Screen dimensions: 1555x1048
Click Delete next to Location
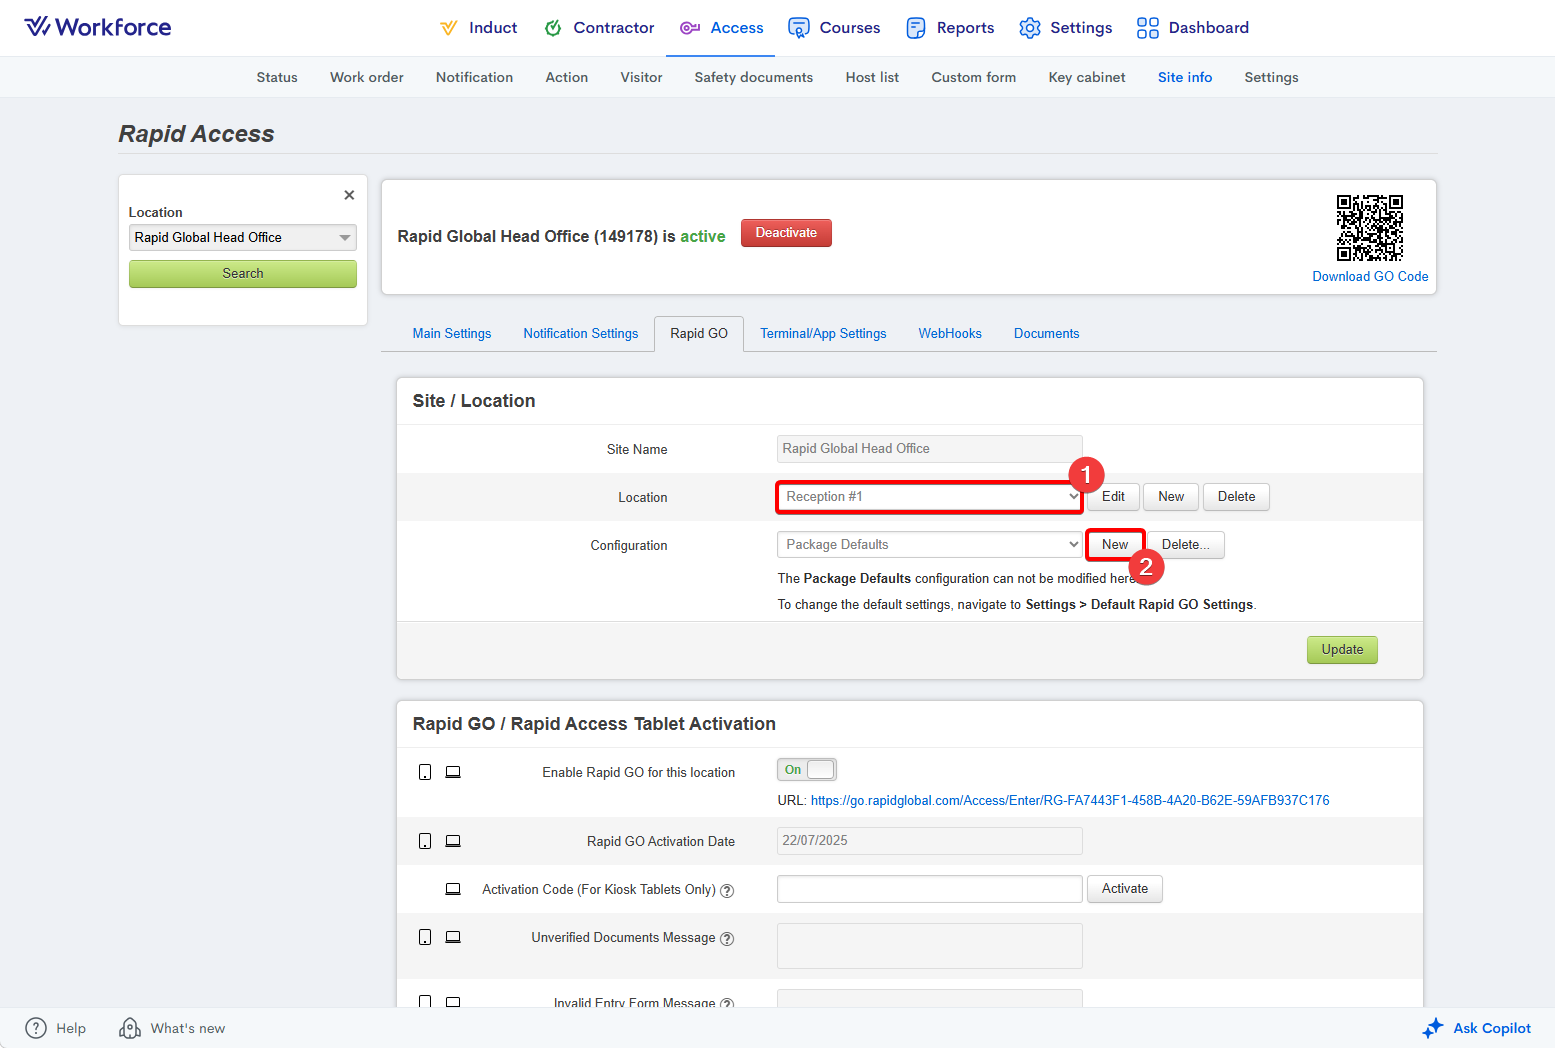(1236, 497)
